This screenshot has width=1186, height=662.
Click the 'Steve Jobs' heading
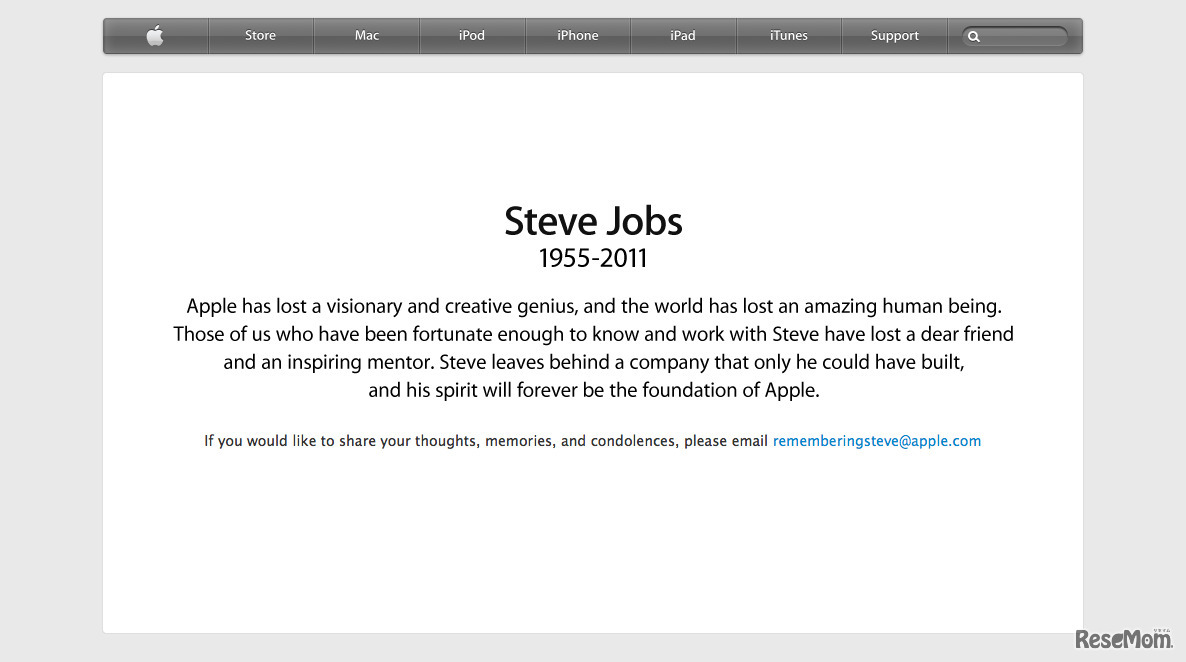pos(594,221)
